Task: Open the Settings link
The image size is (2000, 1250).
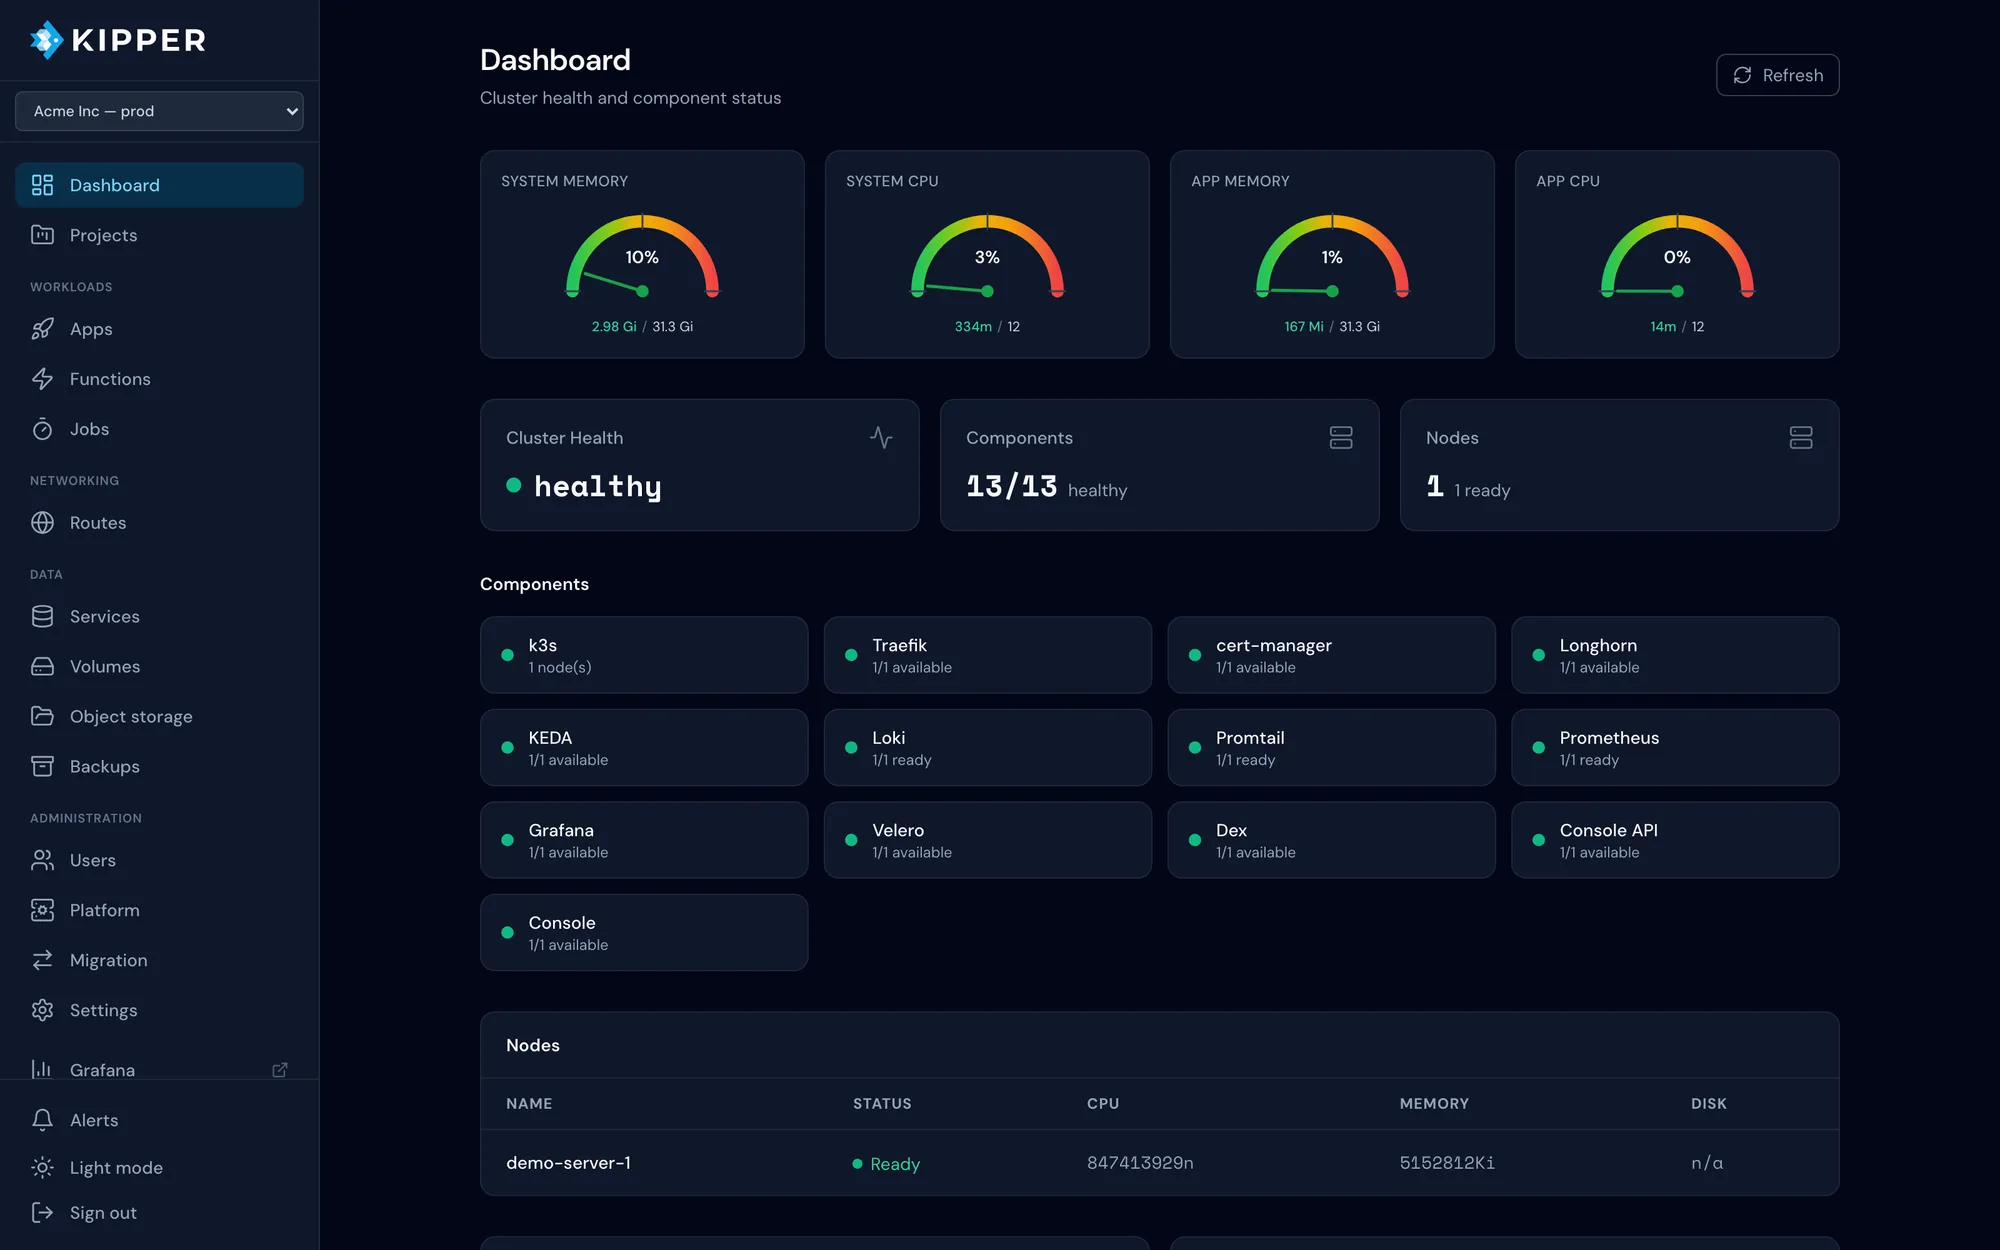Action: tap(159, 1011)
